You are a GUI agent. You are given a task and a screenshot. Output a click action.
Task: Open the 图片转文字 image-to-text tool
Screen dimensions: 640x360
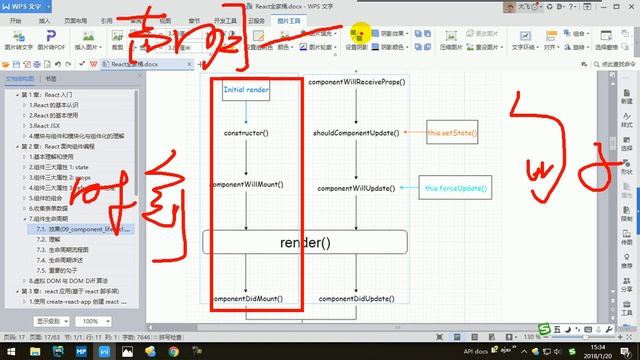point(19,41)
